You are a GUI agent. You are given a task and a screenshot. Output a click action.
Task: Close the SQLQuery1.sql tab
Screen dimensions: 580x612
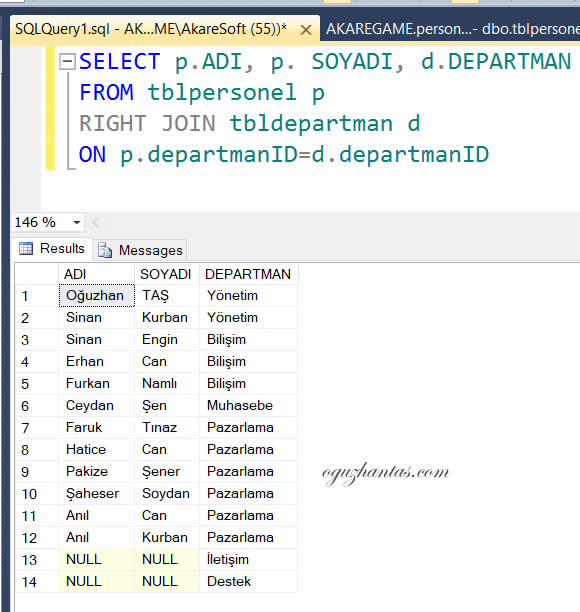[x=306, y=30]
